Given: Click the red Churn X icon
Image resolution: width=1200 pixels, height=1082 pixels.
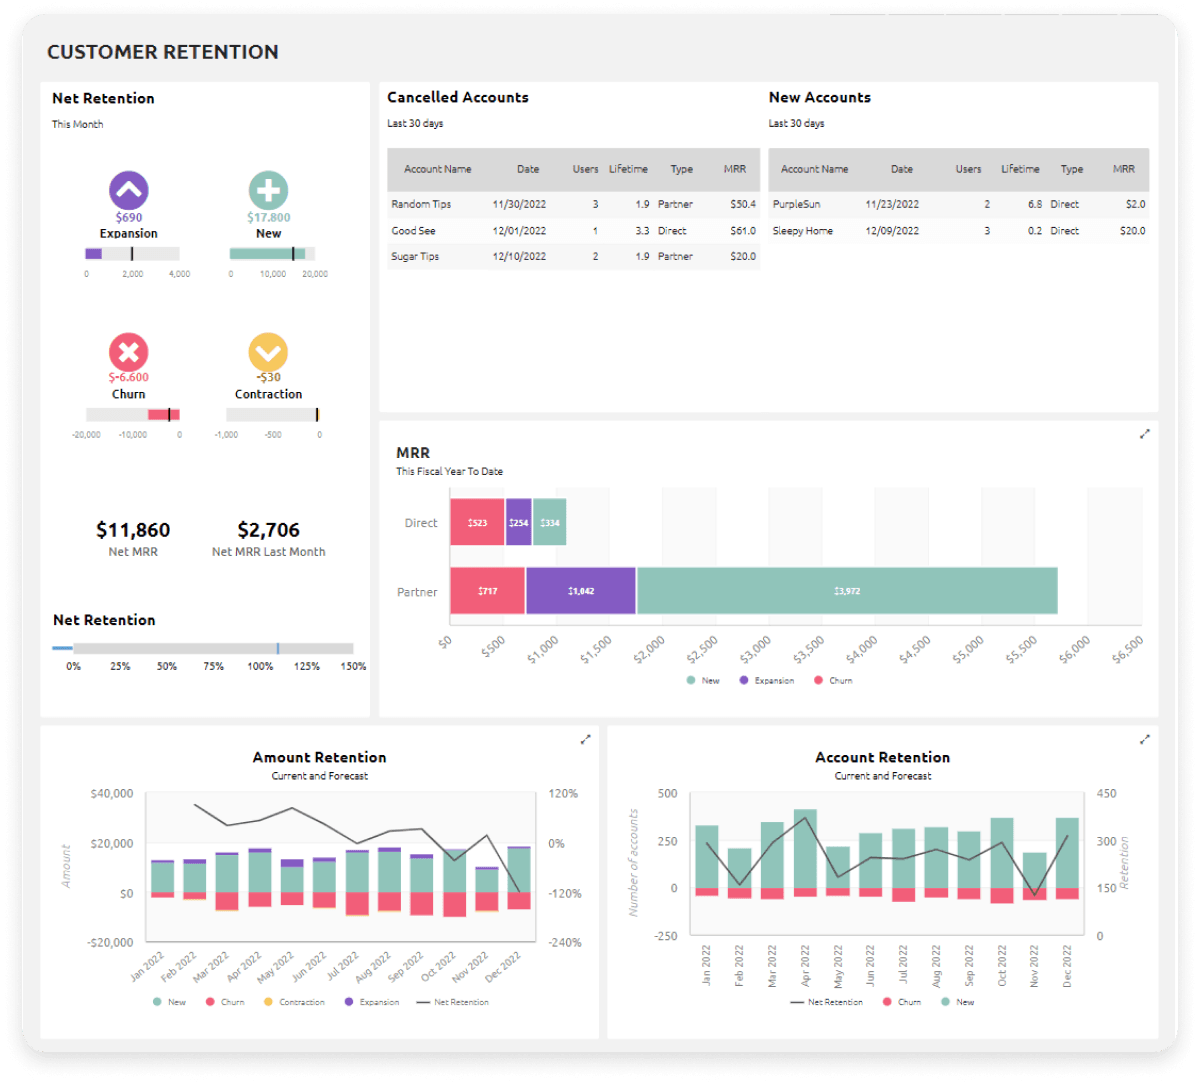Looking at the screenshot, I should [x=129, y=351].
